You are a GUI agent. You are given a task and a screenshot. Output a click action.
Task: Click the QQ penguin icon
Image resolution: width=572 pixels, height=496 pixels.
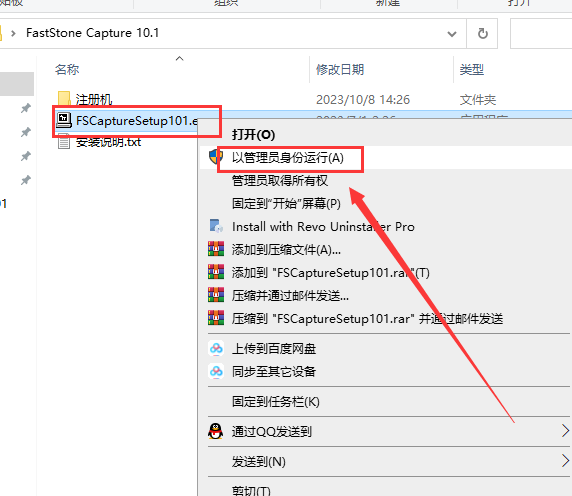(216, 431)
